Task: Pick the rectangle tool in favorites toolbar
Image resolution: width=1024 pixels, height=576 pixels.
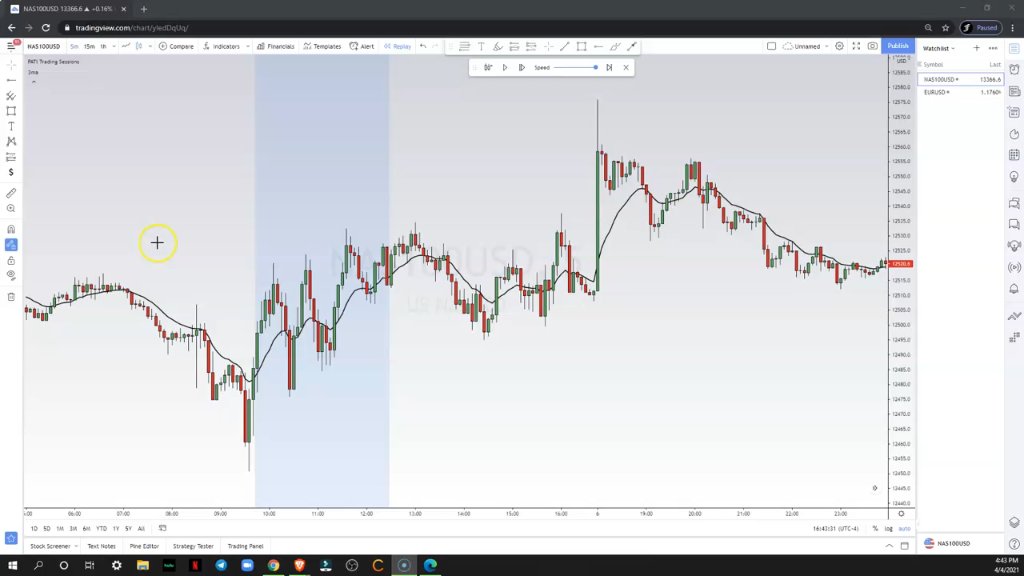Action: pyautogui.click(x=581, y=46)
